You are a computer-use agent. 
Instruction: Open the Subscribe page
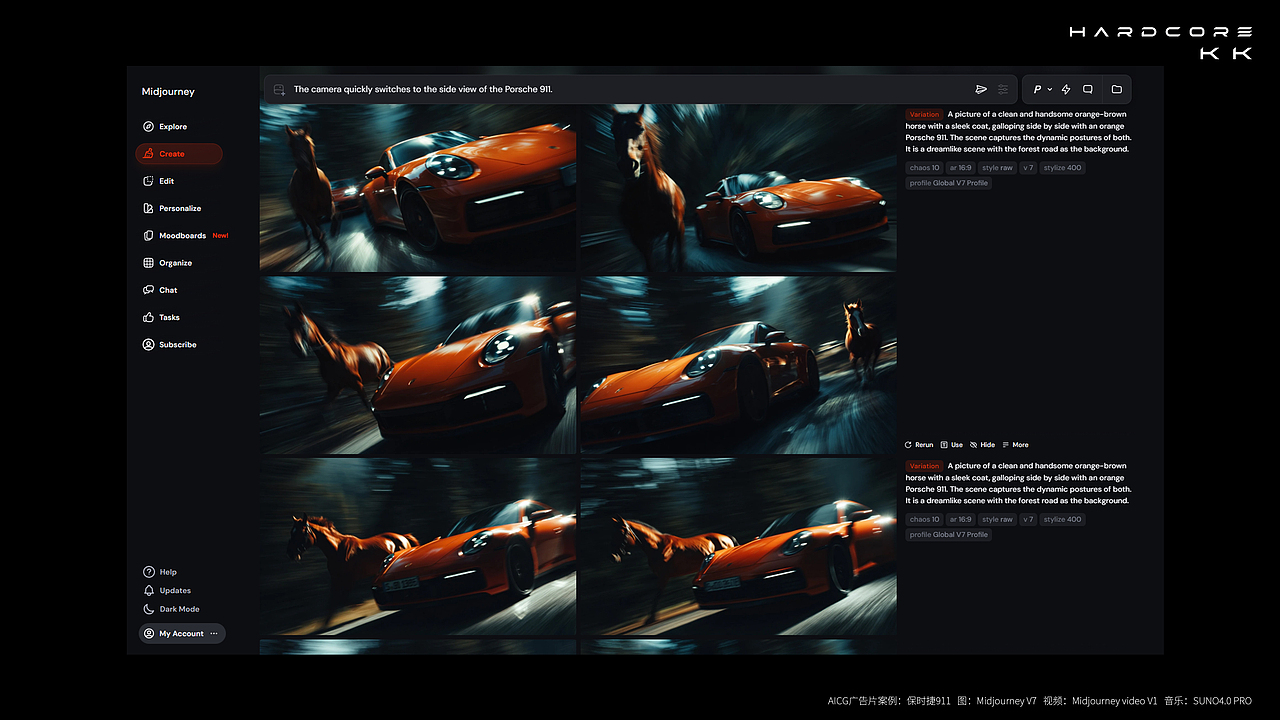169,345
